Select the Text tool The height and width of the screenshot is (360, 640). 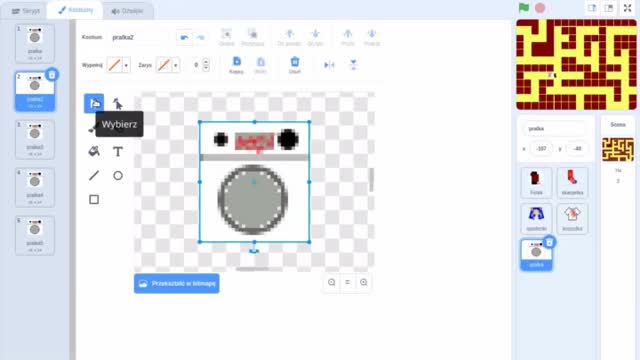[x=118, y=151]
